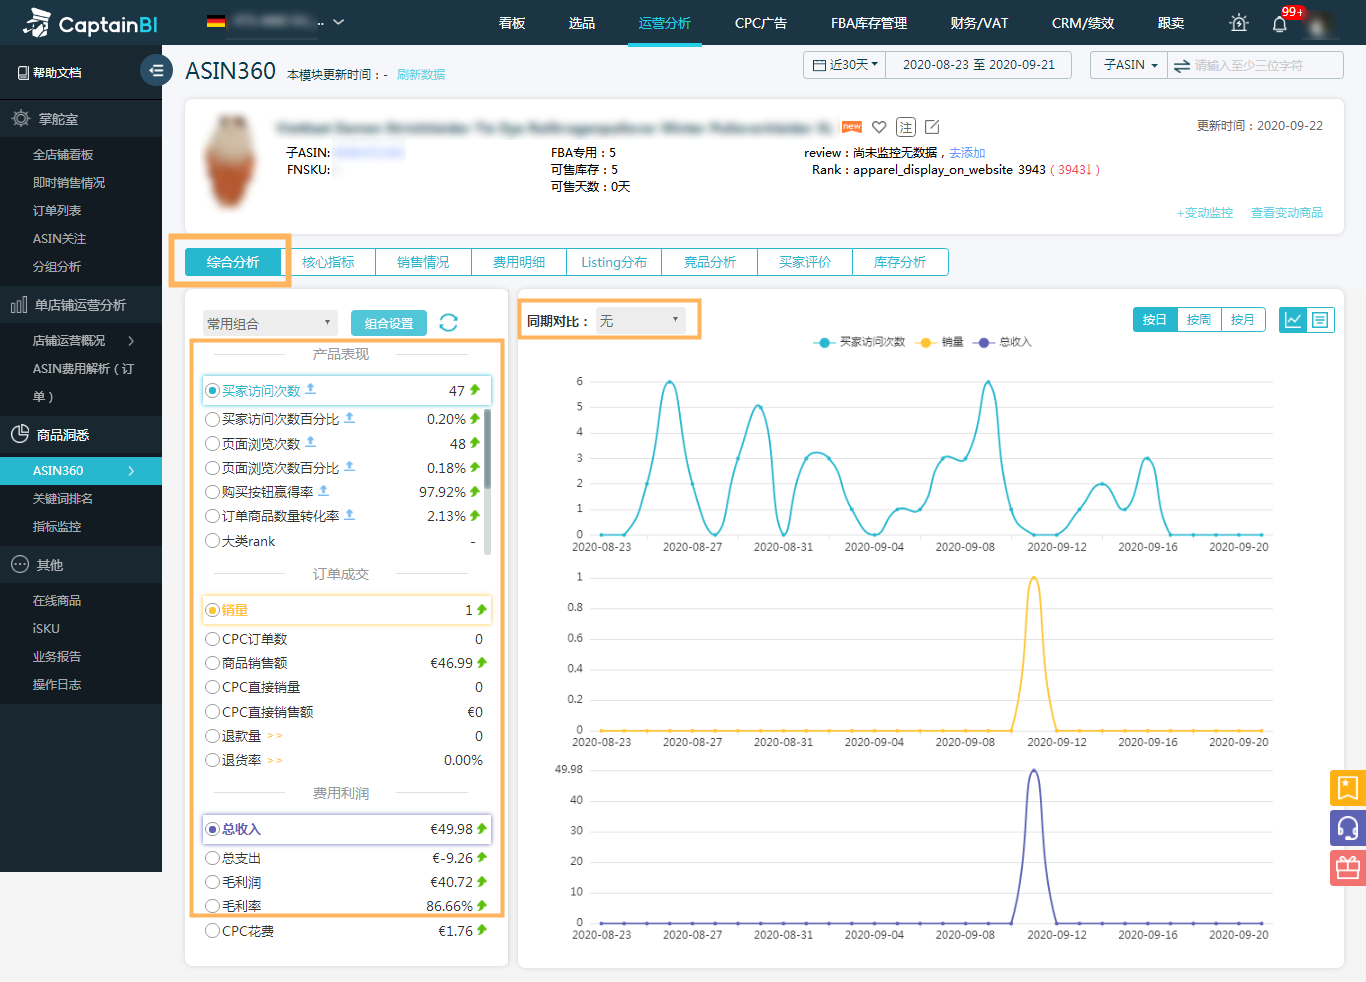
Task: Open the 近30天 date range dropdown
Action: pos(845,65)
